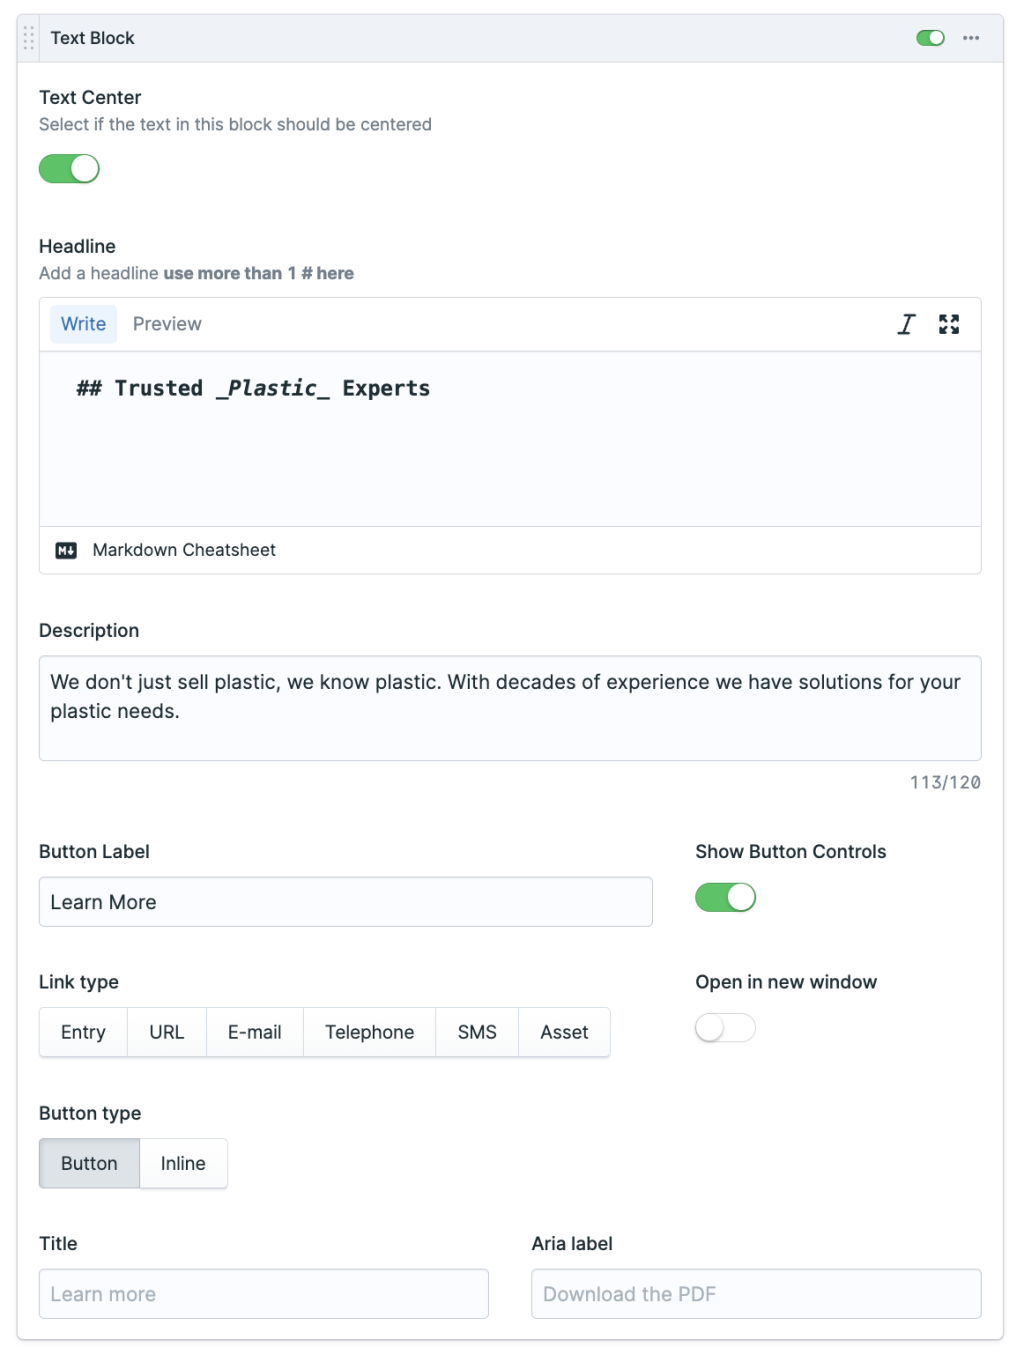Expand the headline editor to fullscreen

(949, 323)
